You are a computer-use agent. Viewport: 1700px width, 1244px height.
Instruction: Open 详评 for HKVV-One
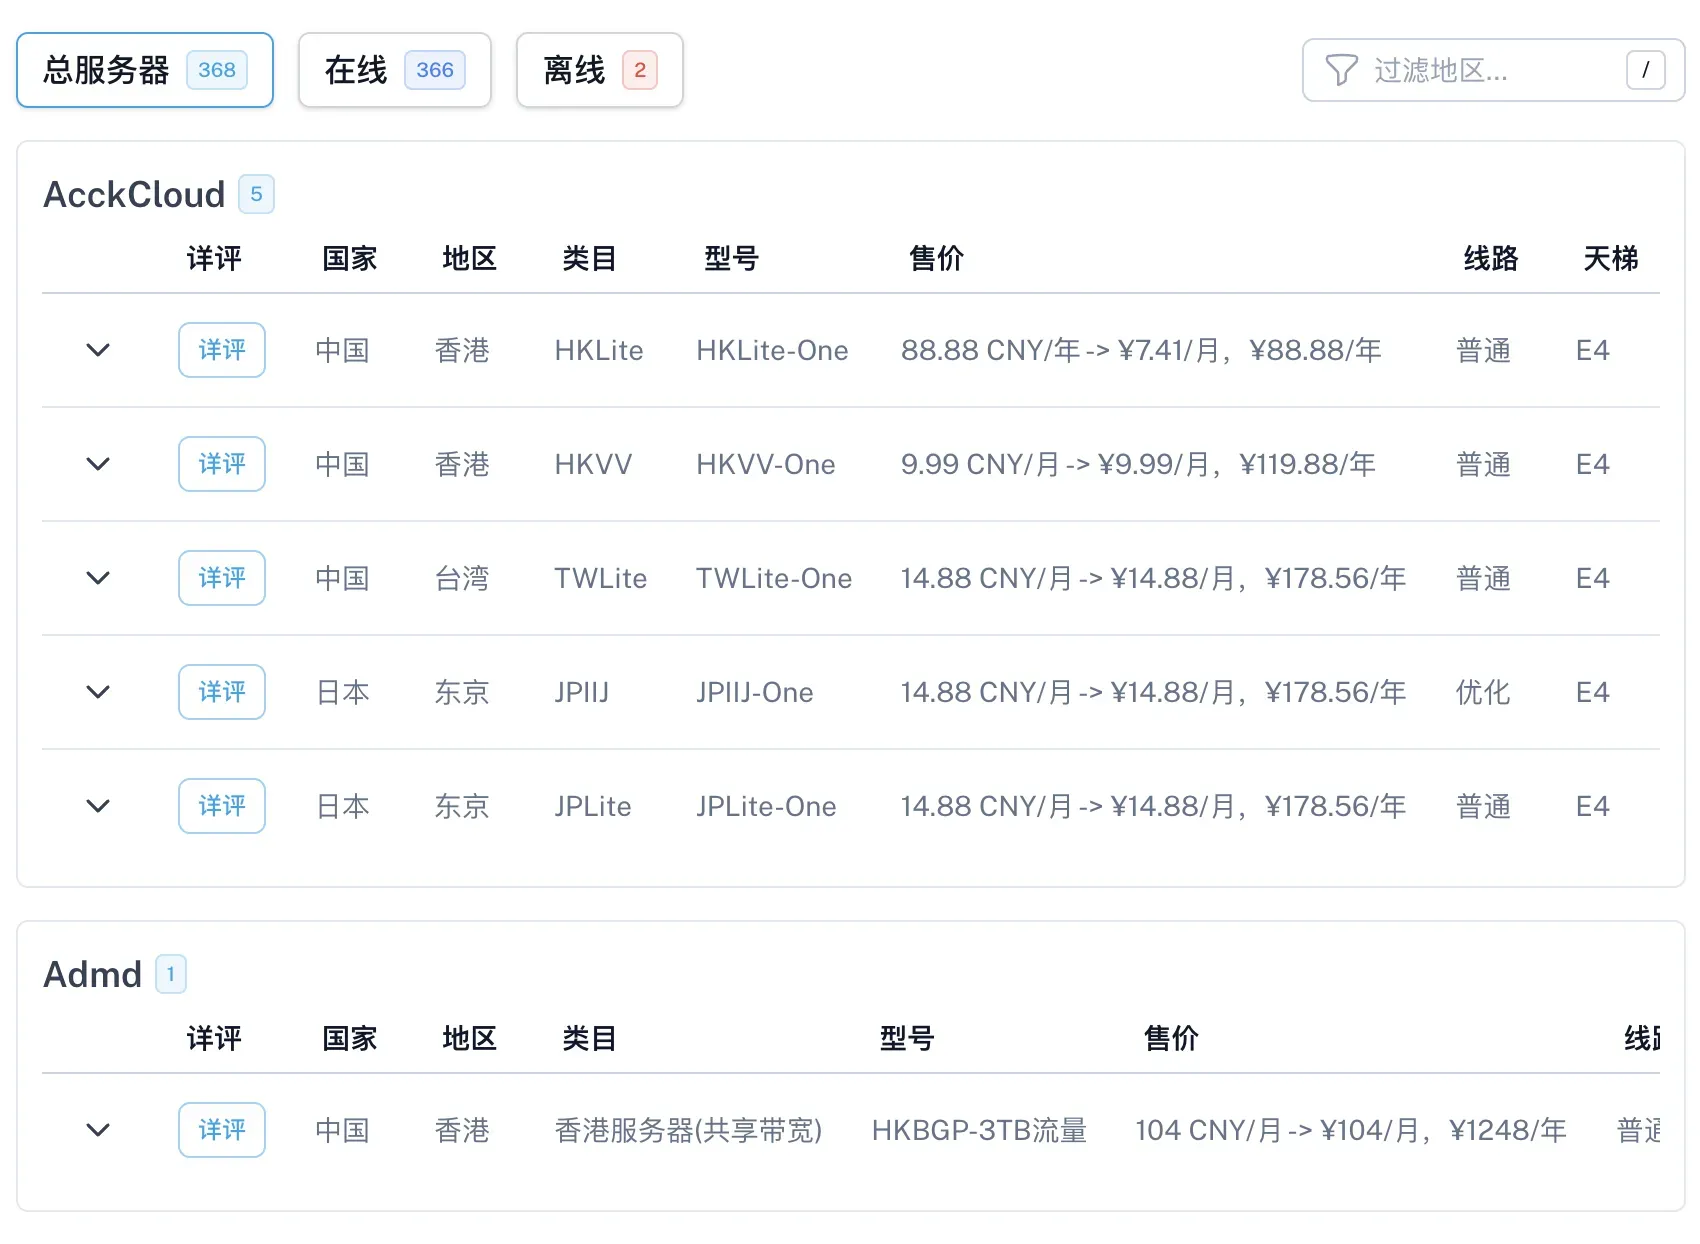[x=222, y=464]
